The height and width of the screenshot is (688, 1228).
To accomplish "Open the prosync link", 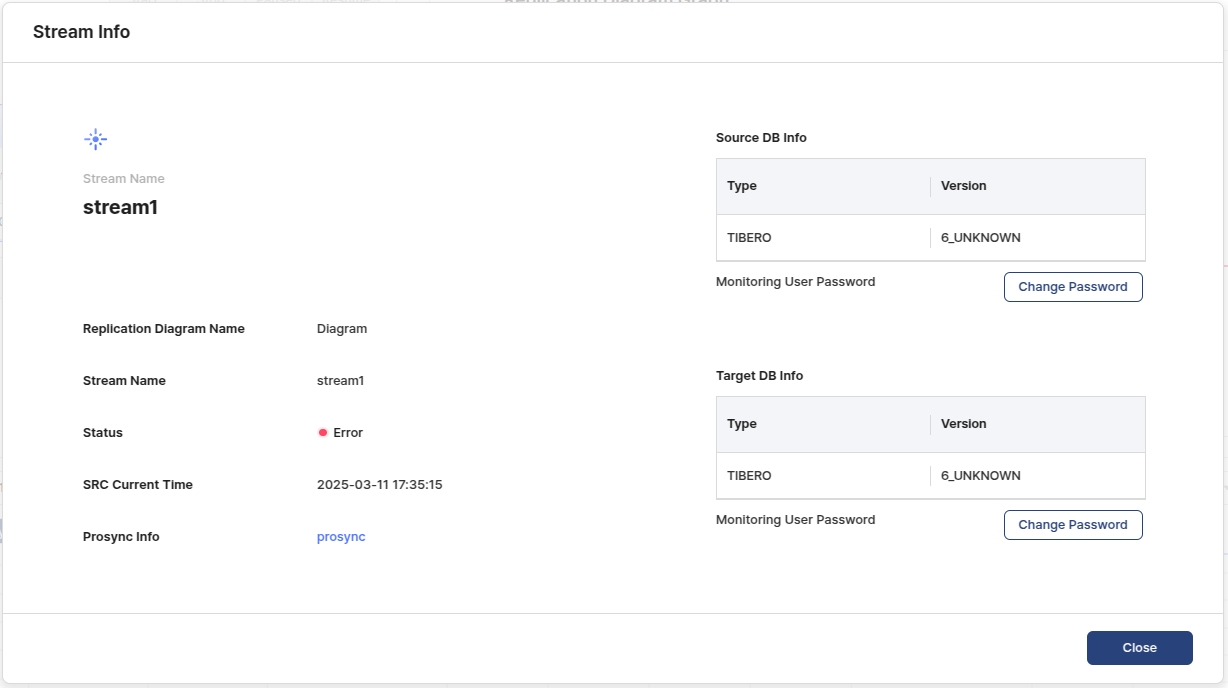I will pyautogui.click(x=341, y=537).
